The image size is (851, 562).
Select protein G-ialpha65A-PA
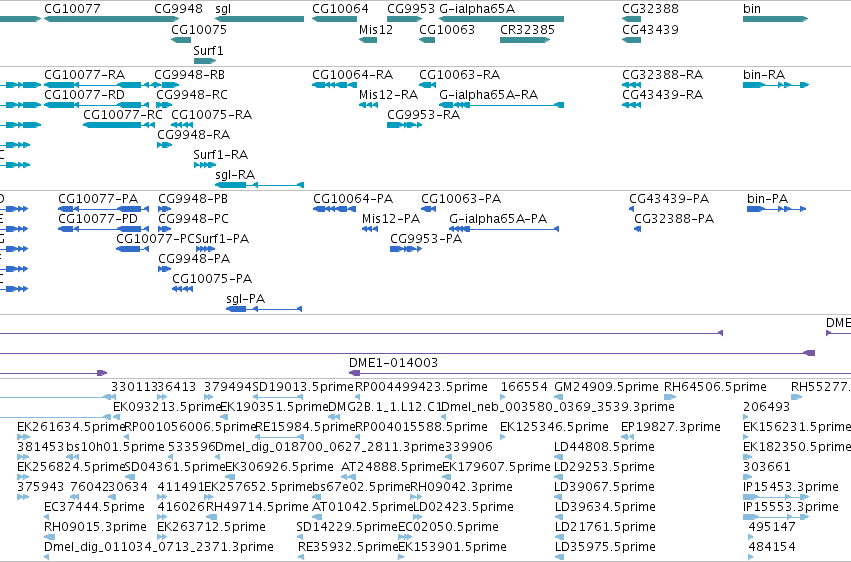pyautogui.click(x=504, y=229)
